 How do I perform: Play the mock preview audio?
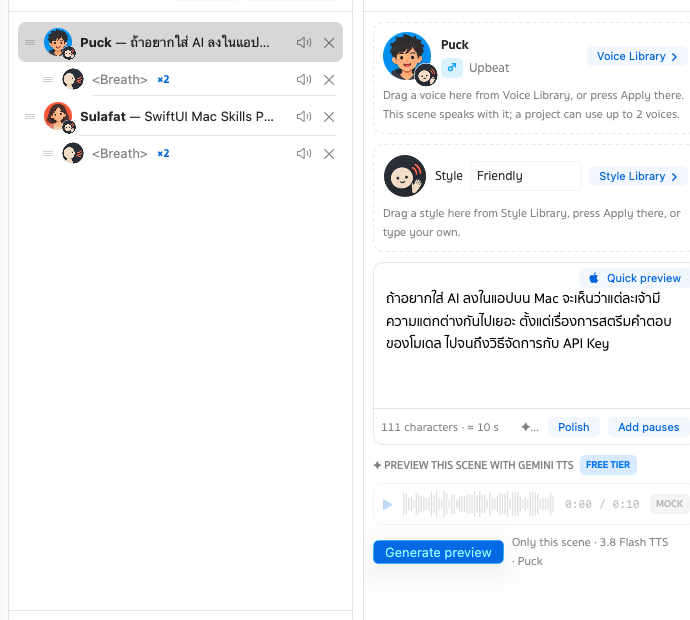click(x=388, y=504)
